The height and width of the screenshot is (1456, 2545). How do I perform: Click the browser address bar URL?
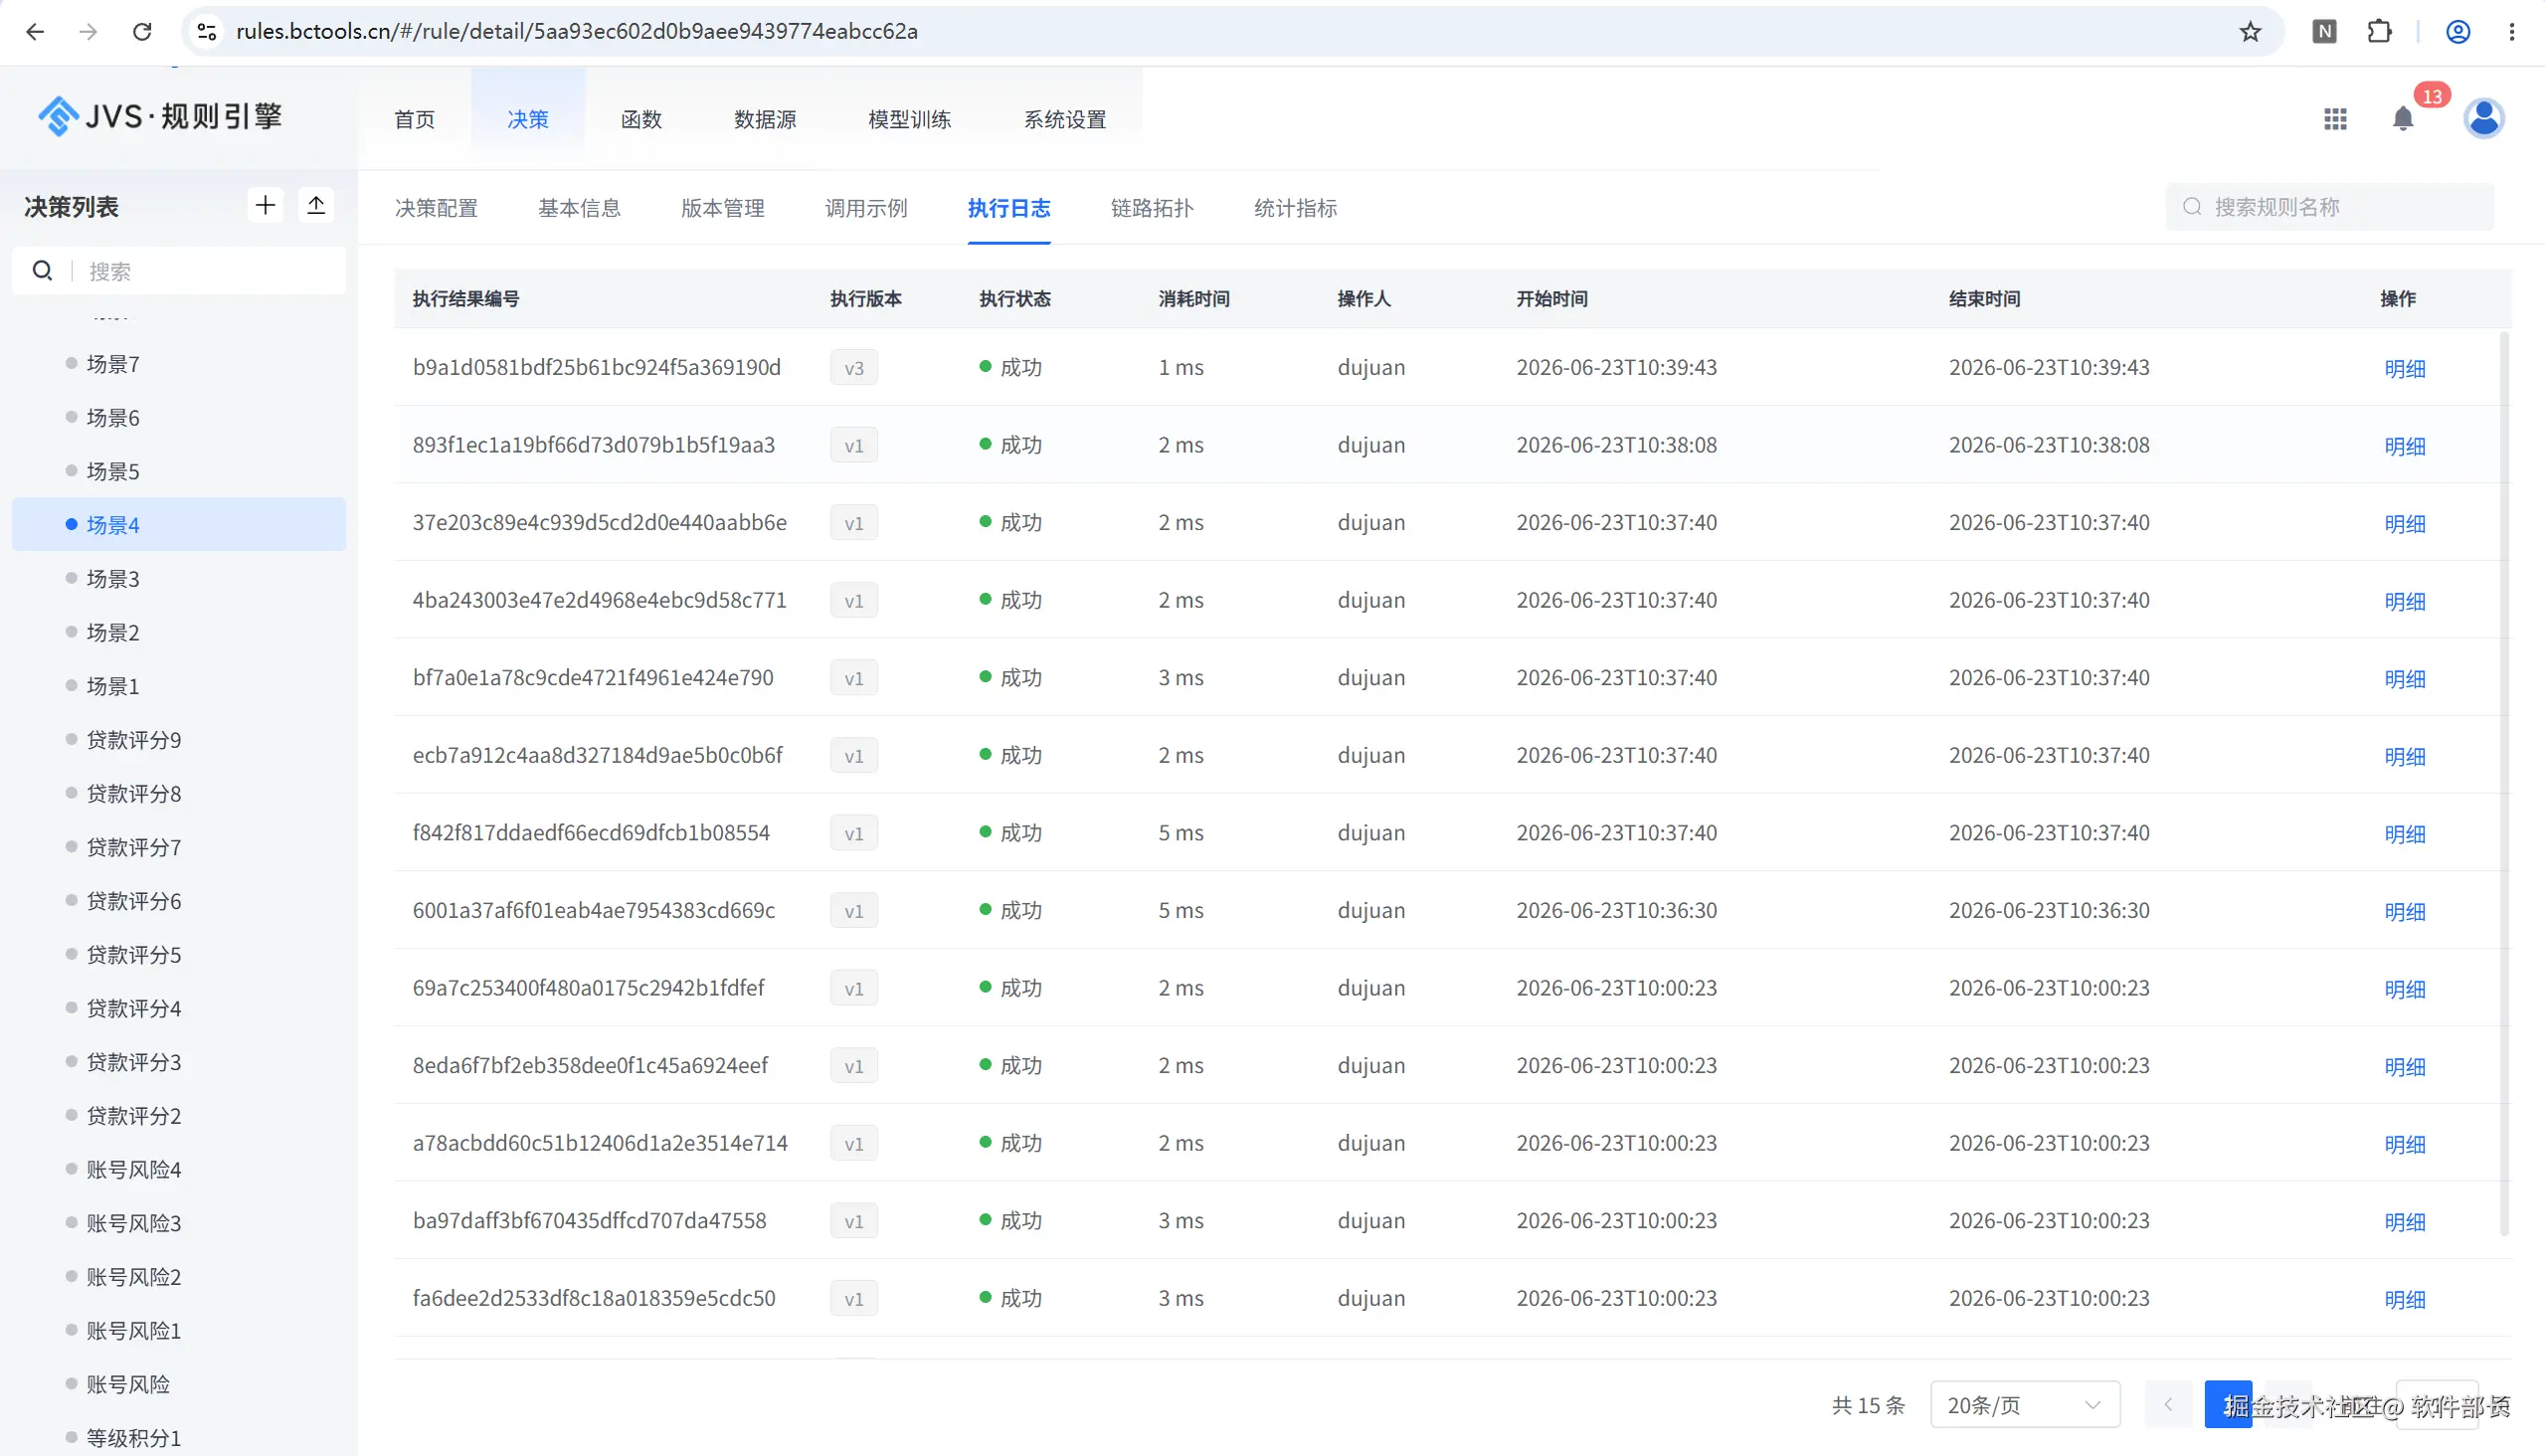tap(576, 31)
